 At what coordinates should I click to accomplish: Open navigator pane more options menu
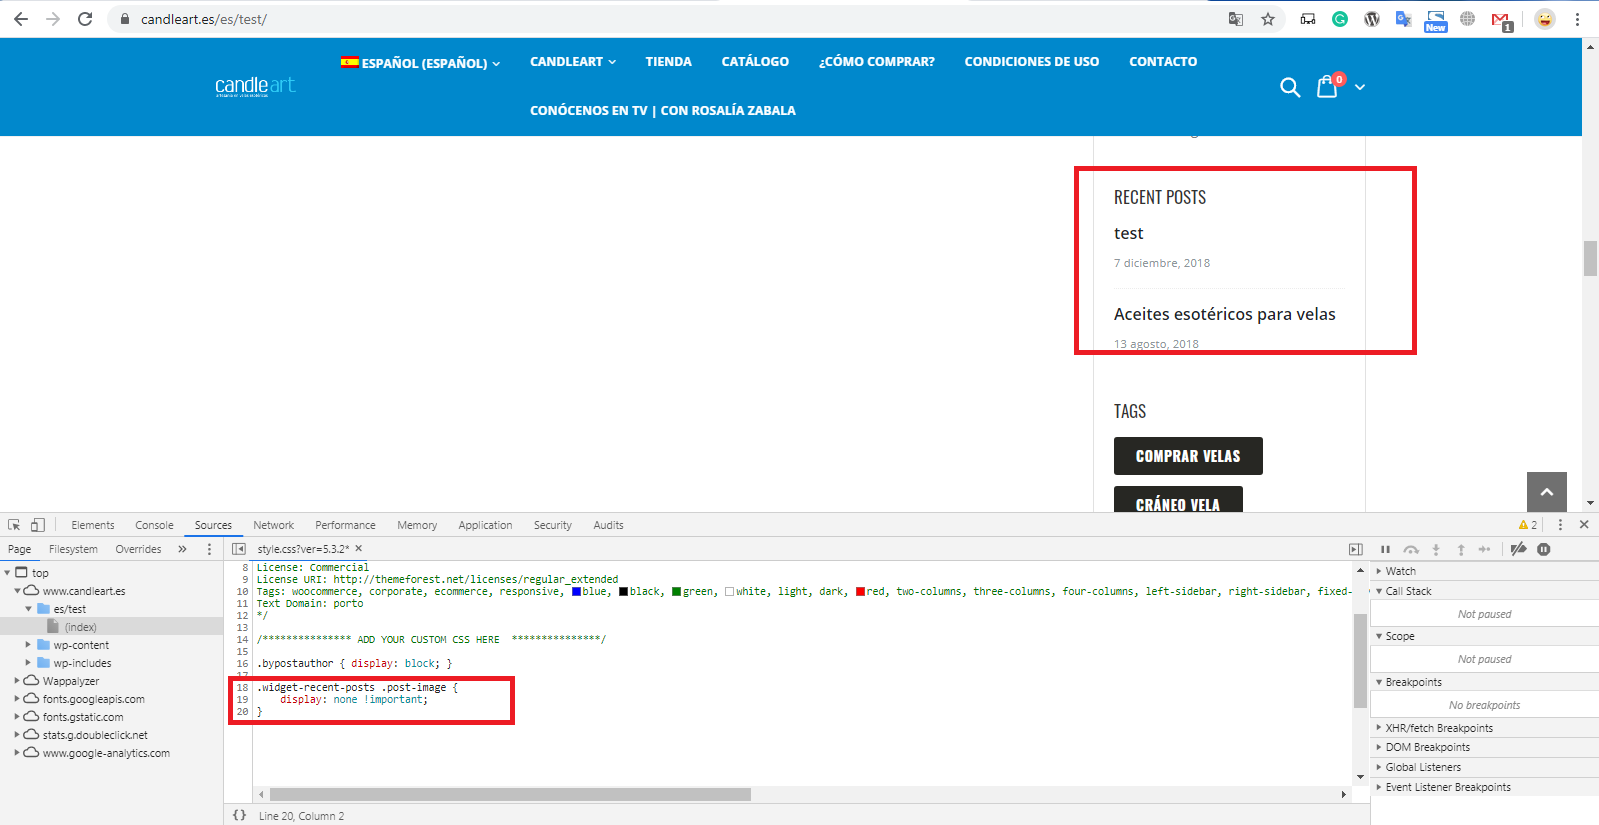coord(209,549)
